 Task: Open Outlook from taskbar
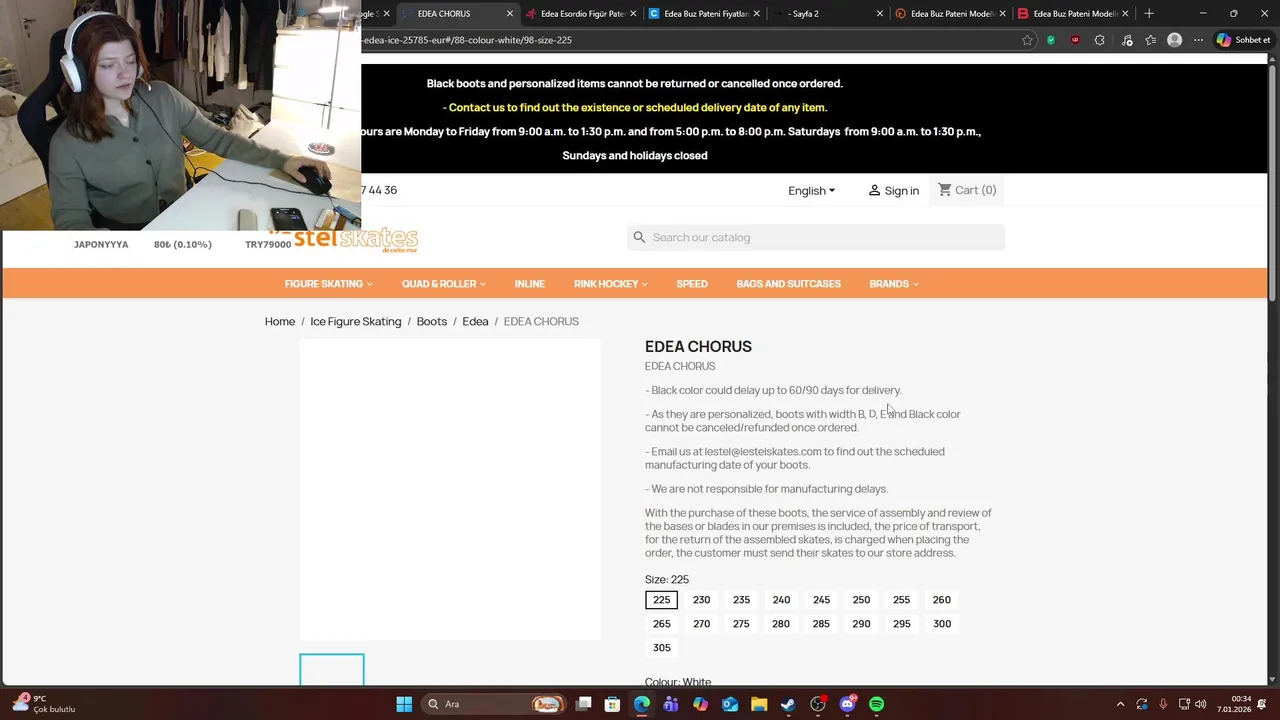[730, 704]
